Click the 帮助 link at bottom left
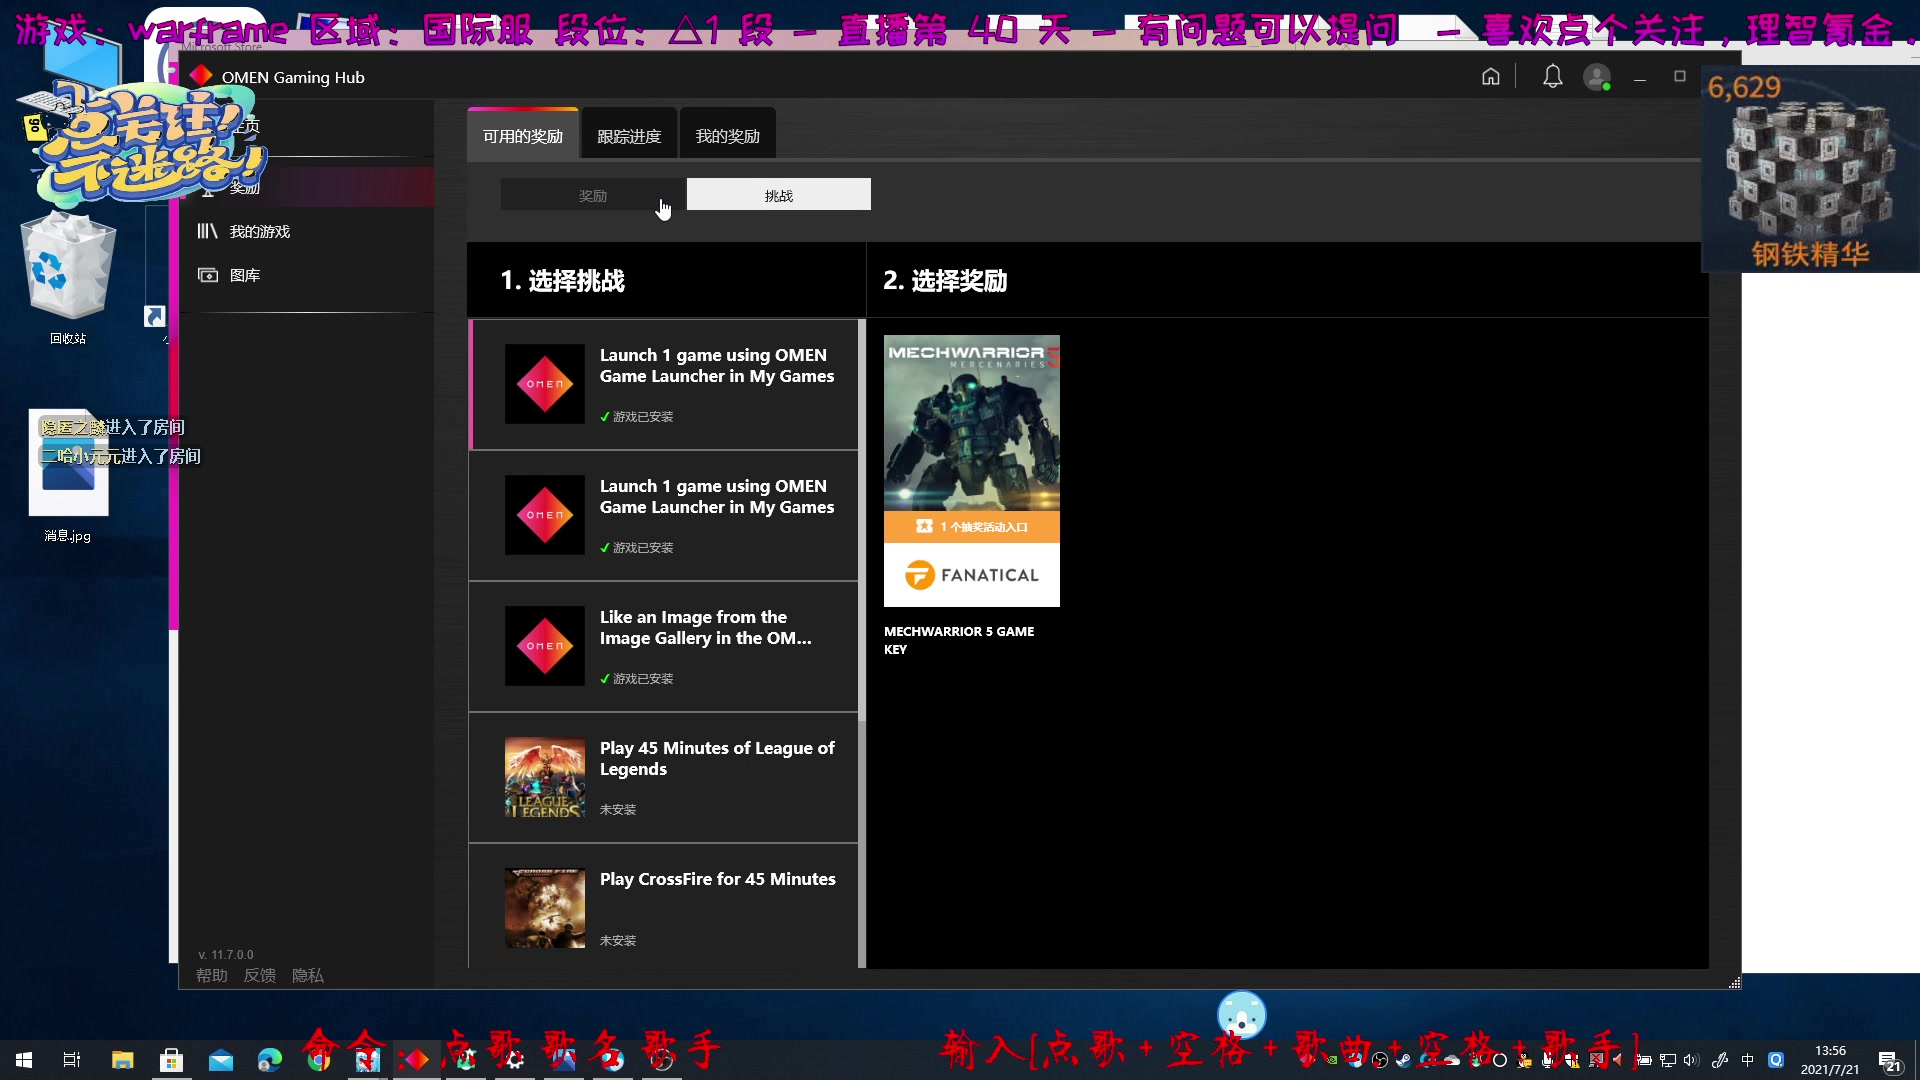 tap(211, 975)
